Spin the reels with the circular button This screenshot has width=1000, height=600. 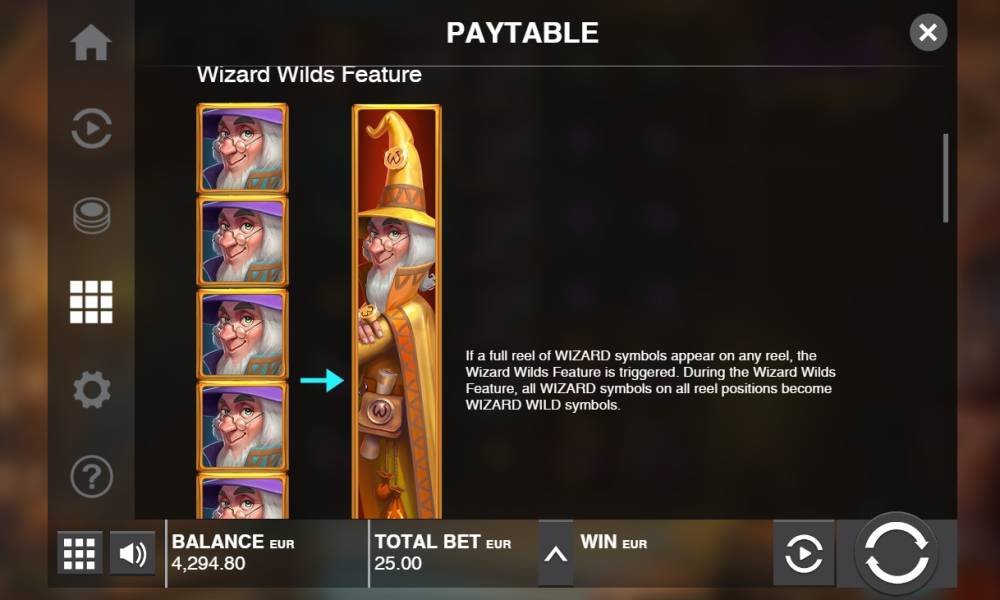coord(896,553)
